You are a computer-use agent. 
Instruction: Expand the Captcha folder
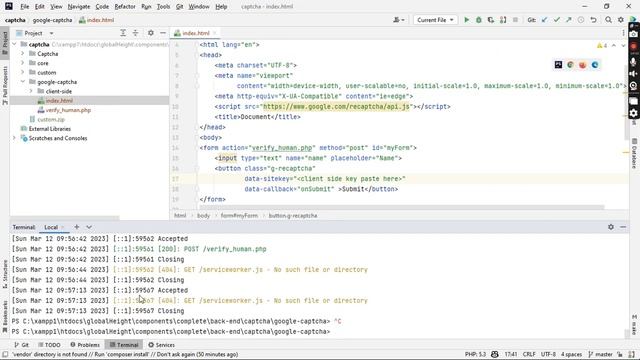pos(23,53)
